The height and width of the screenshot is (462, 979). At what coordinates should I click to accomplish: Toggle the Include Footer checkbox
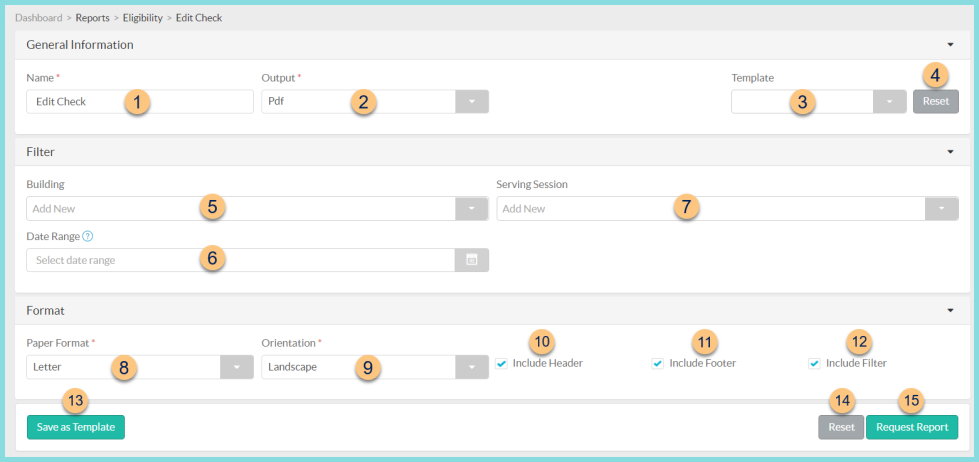tap(657, 363)
